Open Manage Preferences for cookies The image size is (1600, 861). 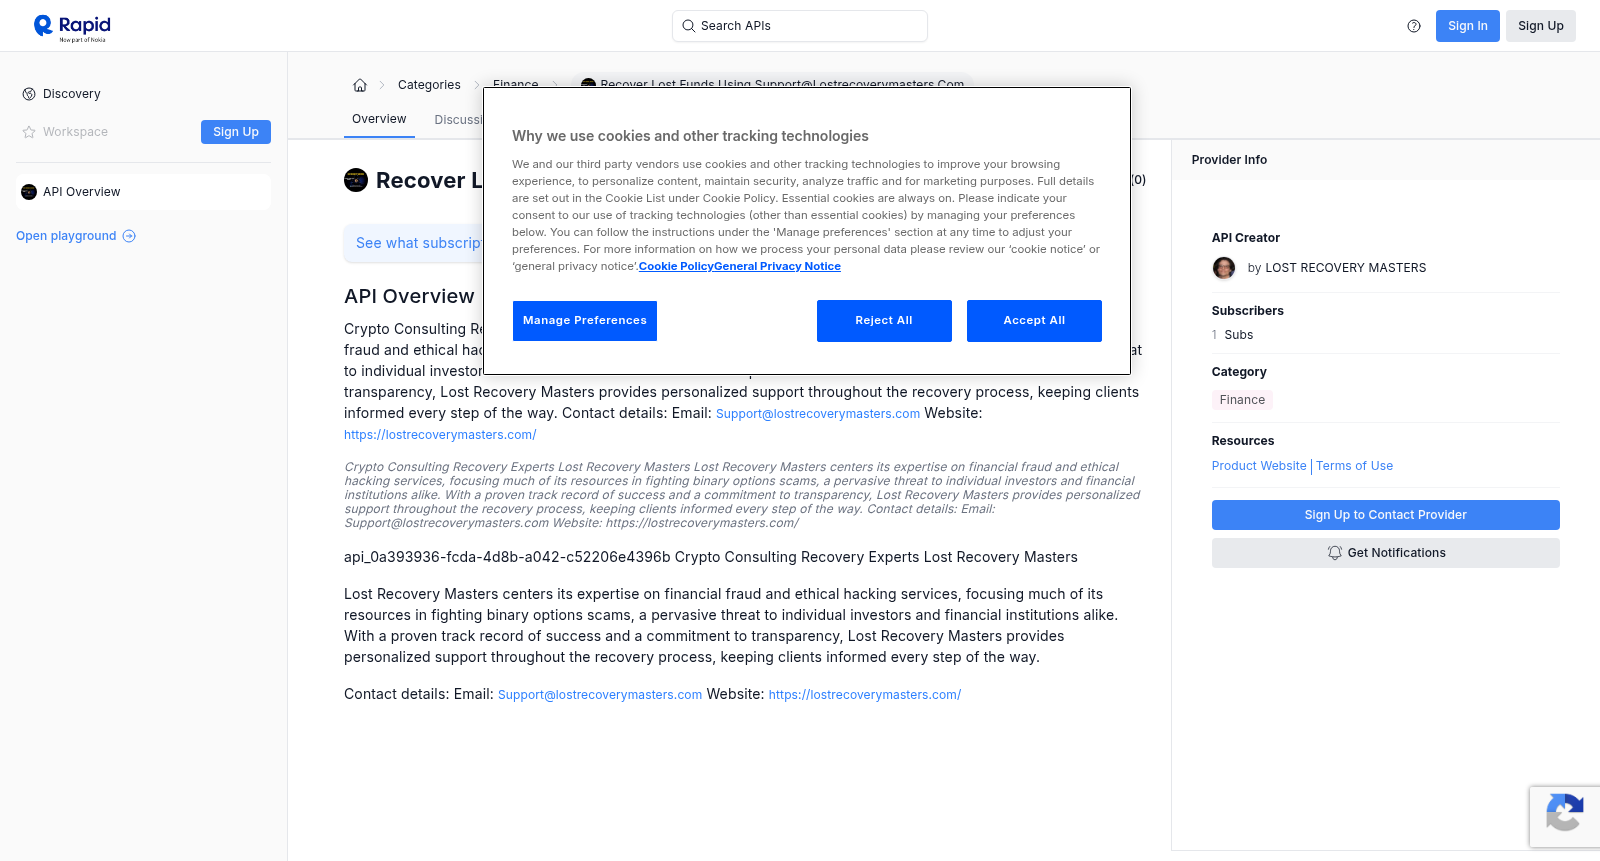[585, 321]
